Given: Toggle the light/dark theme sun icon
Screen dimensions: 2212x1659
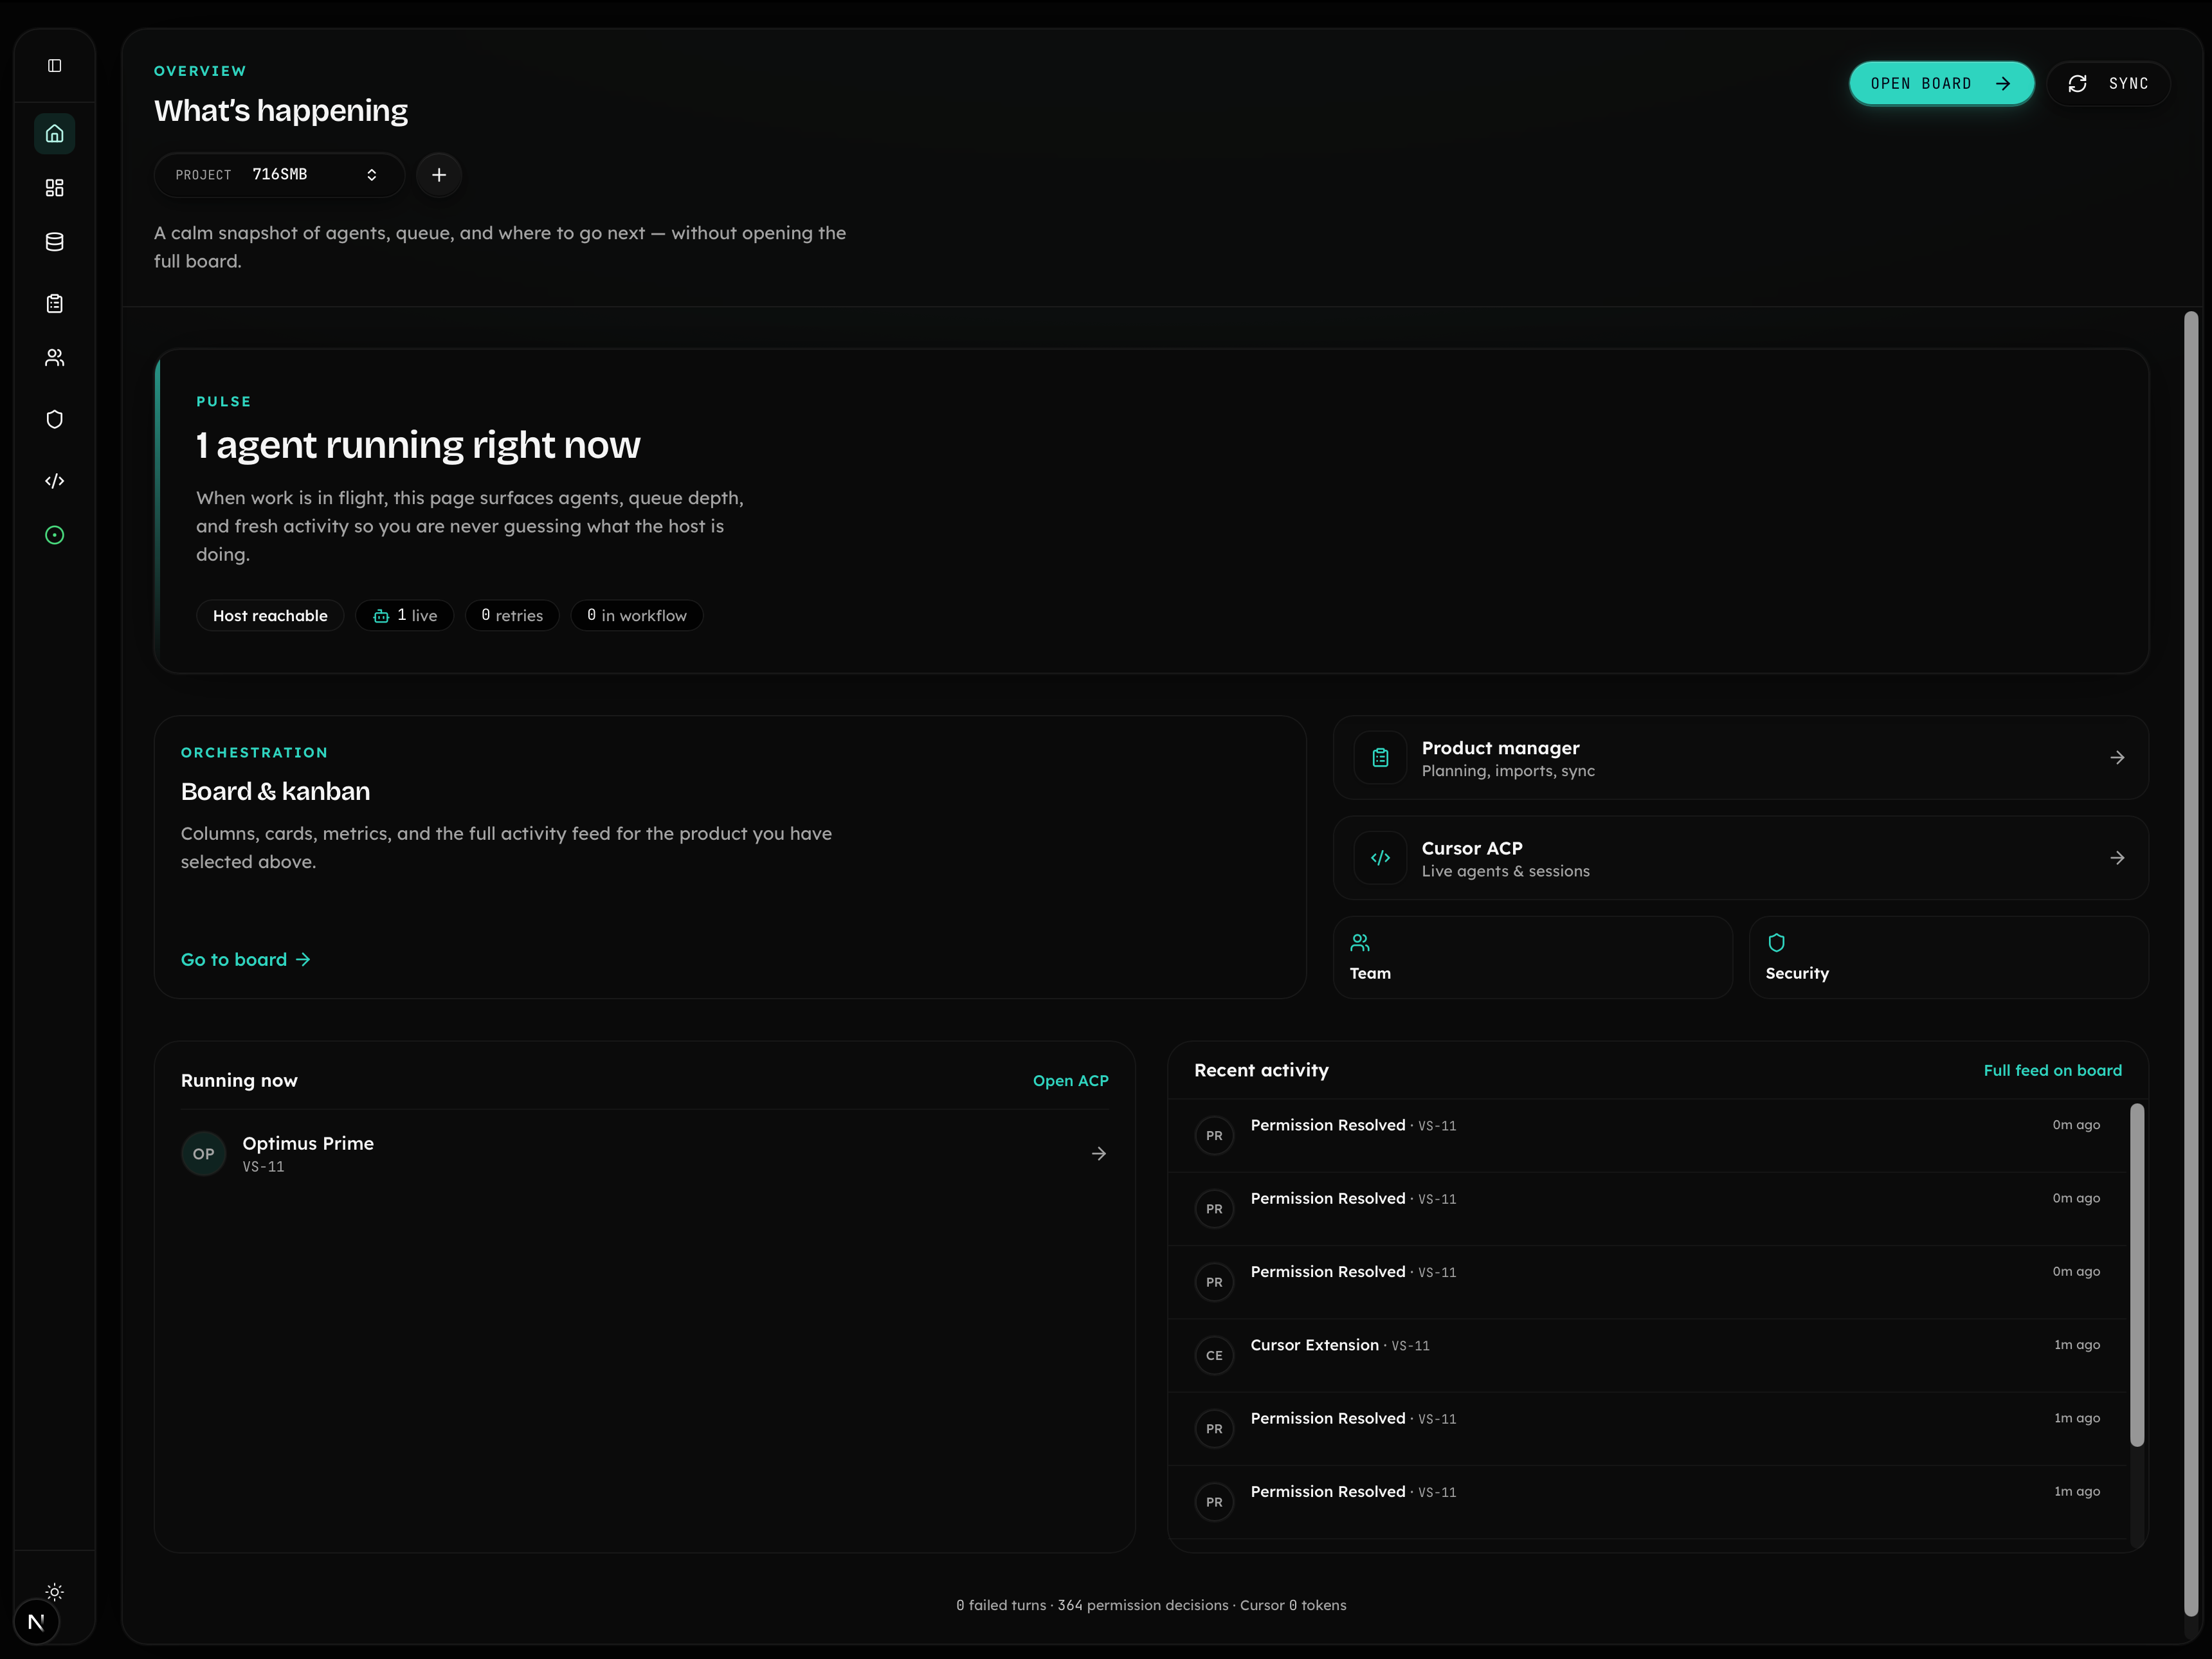Looking at the screenshot, I should click(55, 1592).
